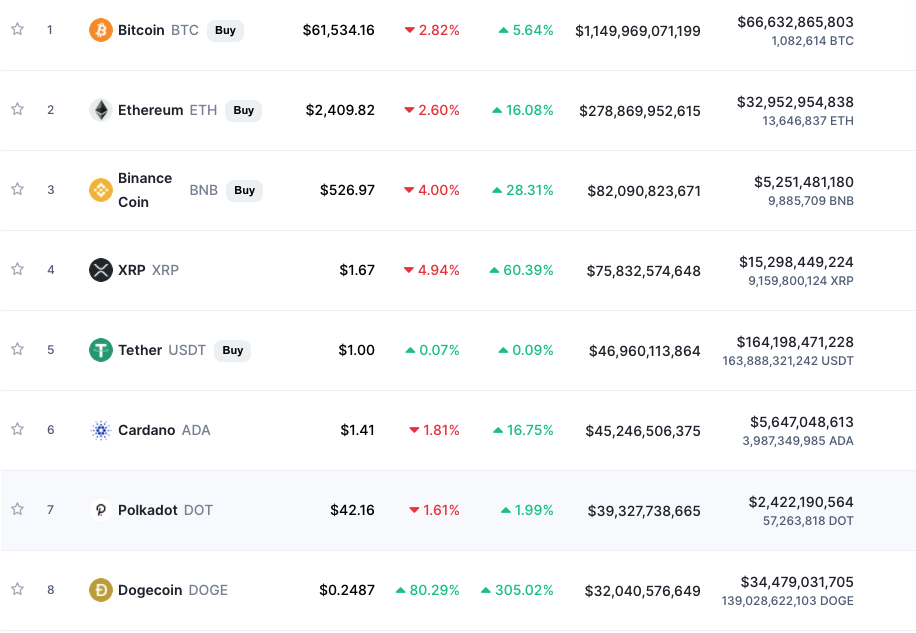Viewport: 916px width, 633px height.
Task: Star Ethereum to add to watchlist
Action: [x=18, y=109]
